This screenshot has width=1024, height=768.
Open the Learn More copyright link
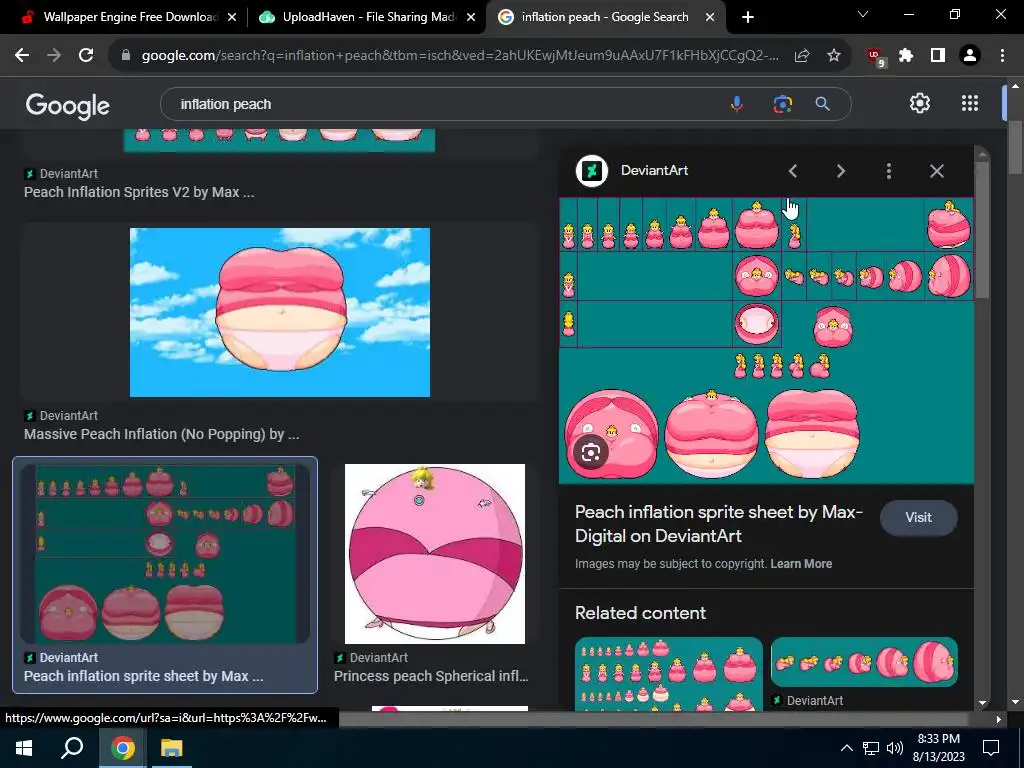(801, 564)
